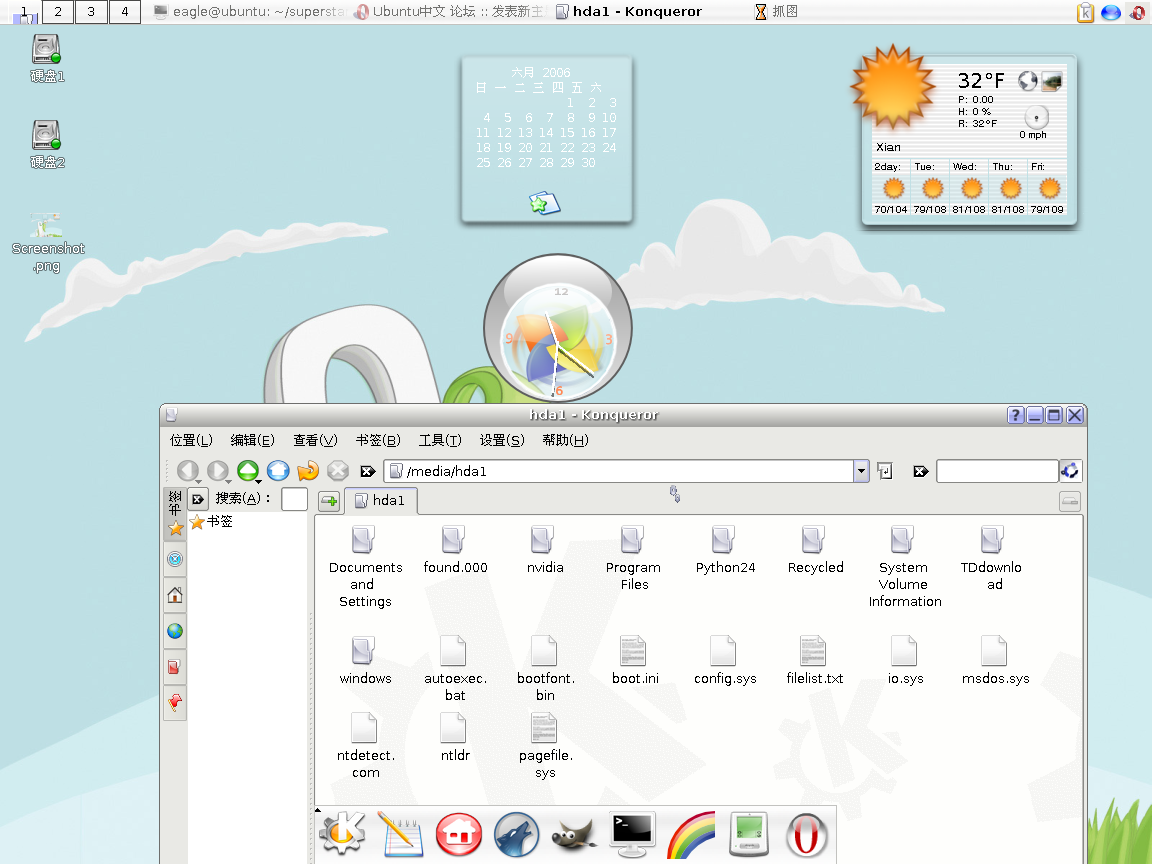The height and width of the screenshot is (864, 1152).
Task: Launch the terminal from the dock
Action: click(632, 835)
